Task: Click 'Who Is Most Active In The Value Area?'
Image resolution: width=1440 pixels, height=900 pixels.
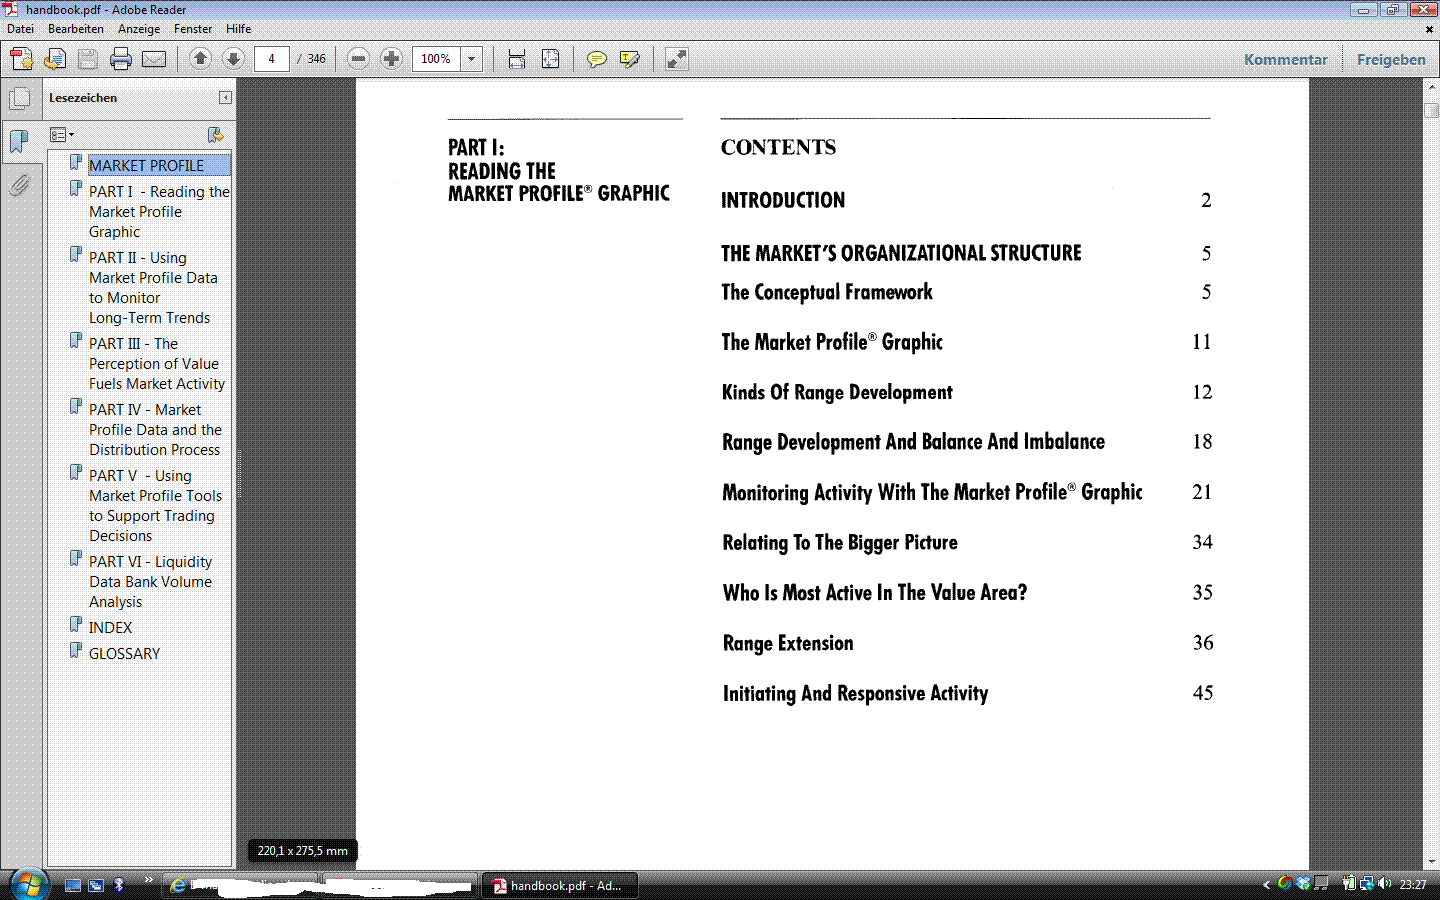Action: tap(875, 593)
